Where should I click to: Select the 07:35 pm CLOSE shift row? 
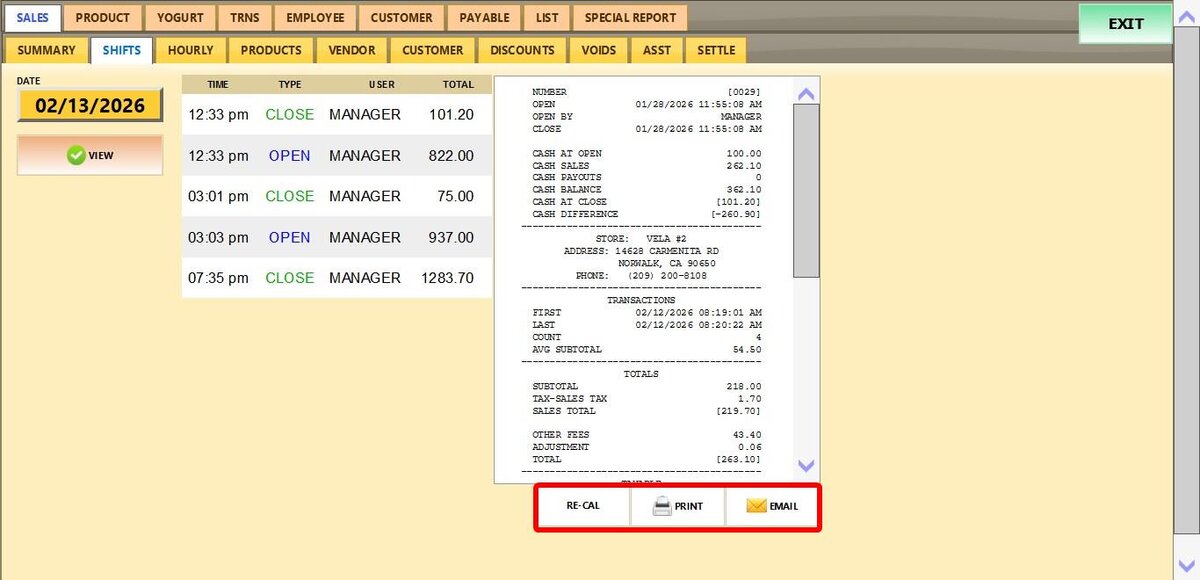point(337,278)
